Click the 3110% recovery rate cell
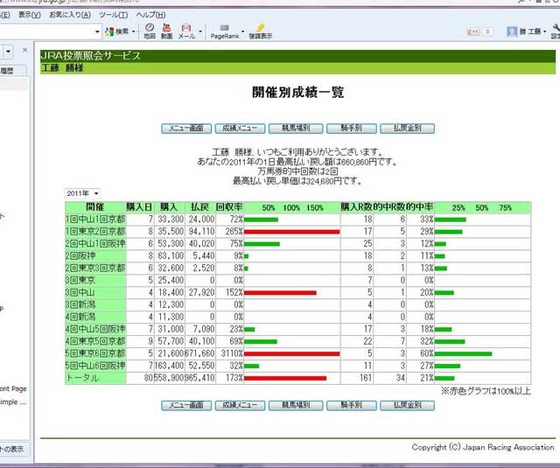The width and height of the screenshot is (560, 468). (229, 353)
